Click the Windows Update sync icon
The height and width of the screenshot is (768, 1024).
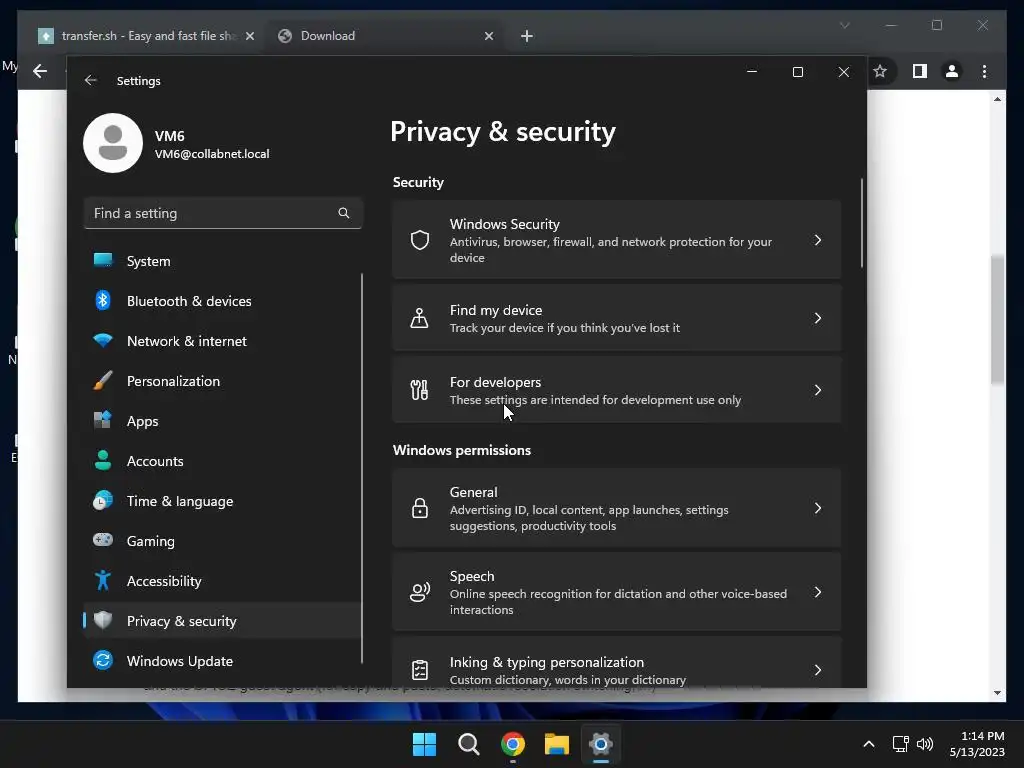click(x=103, y=660)
